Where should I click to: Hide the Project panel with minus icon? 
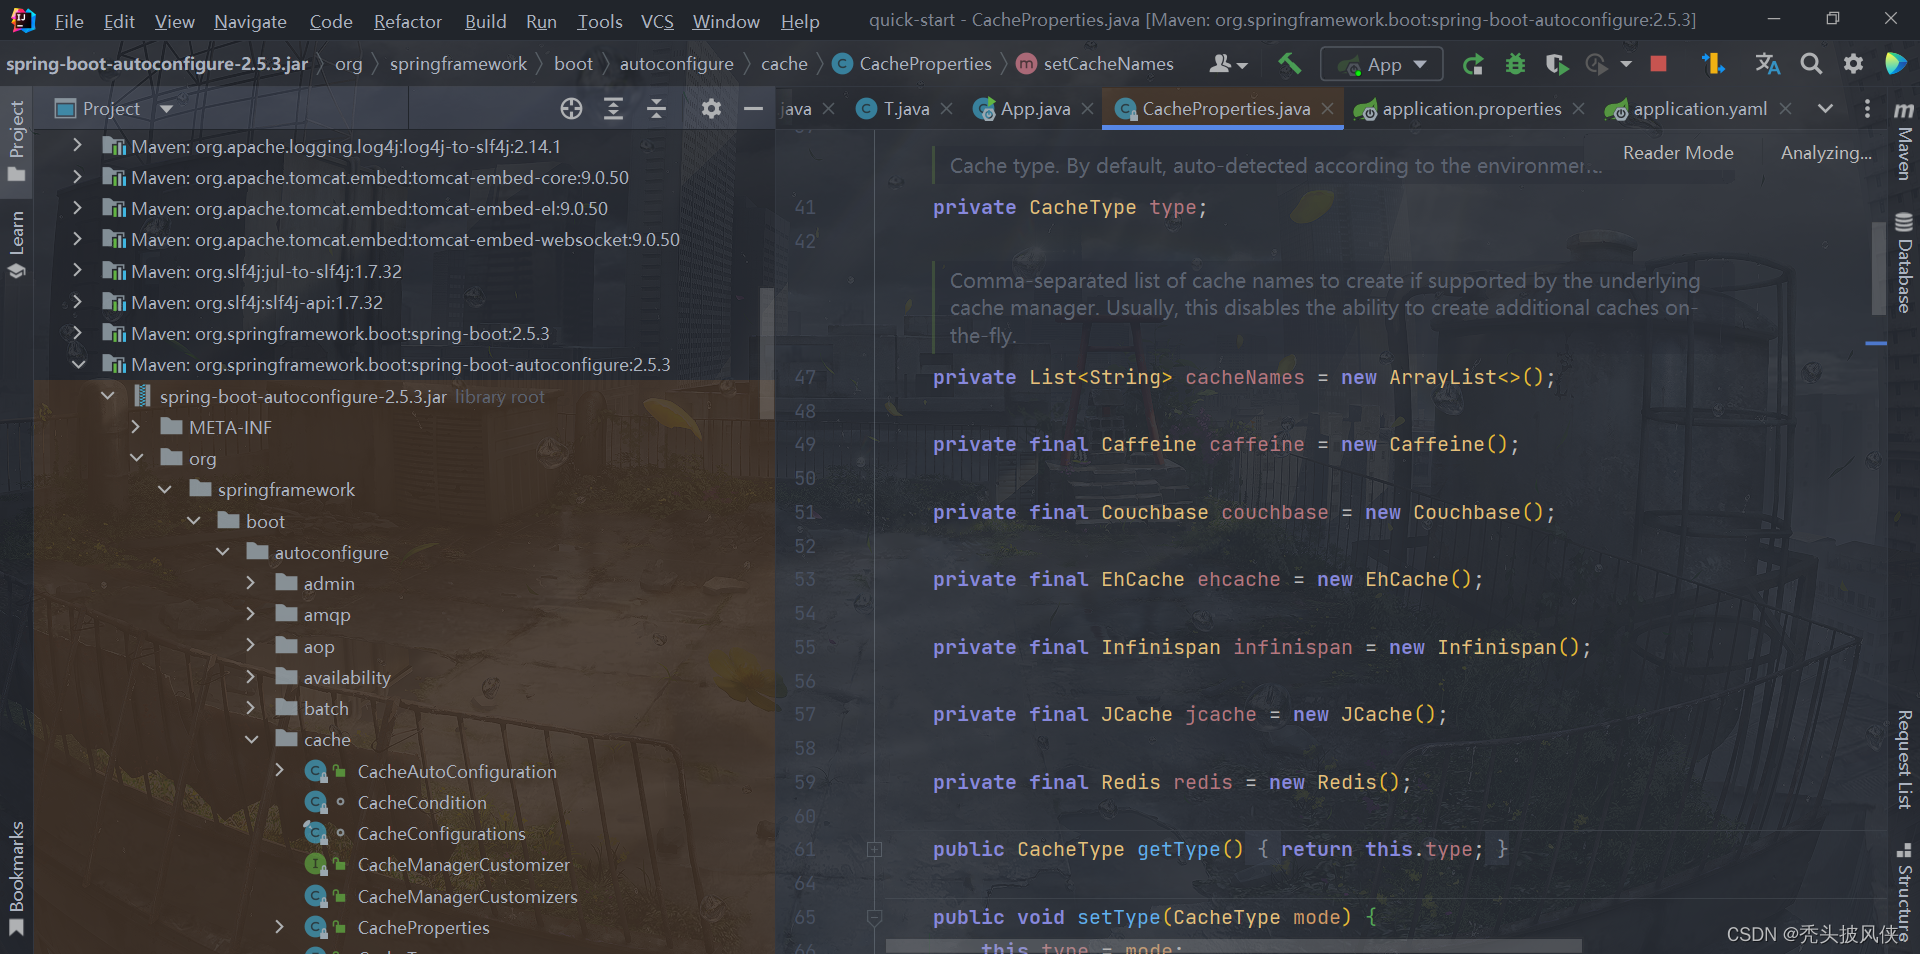pyautogui.click(x=753, y=109)
